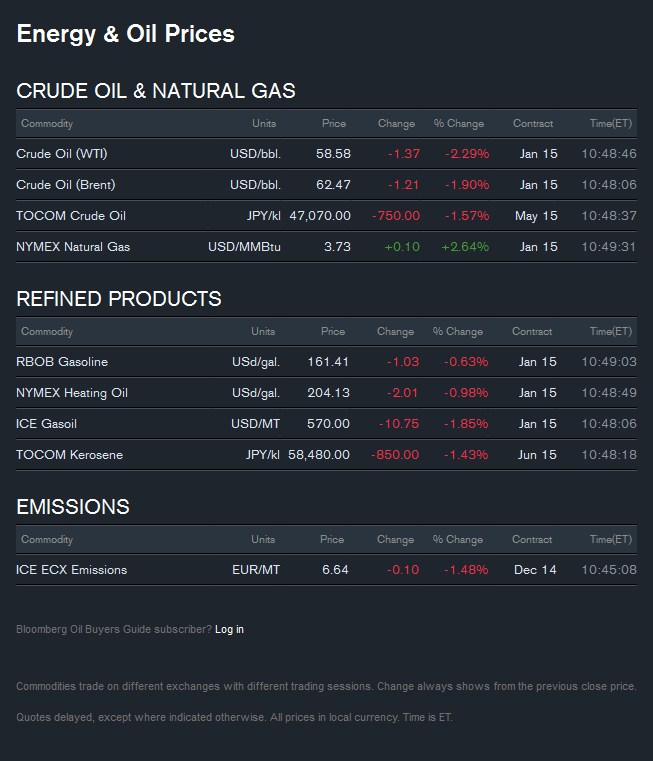Click NYMEX Heating Oil entry
Viewport: 653px width, 761px height.
point(72,393)
